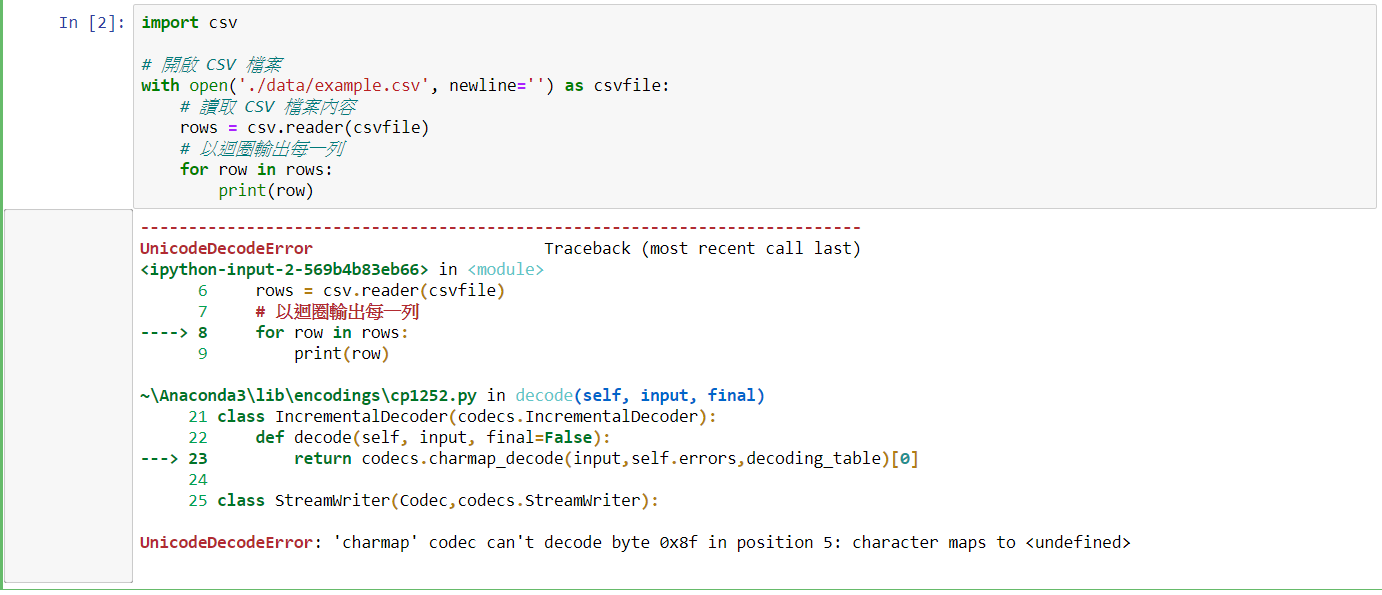Click the arrow marker at traceback line 23
This screenshot has height=595, width=1382.
[174, 458]
